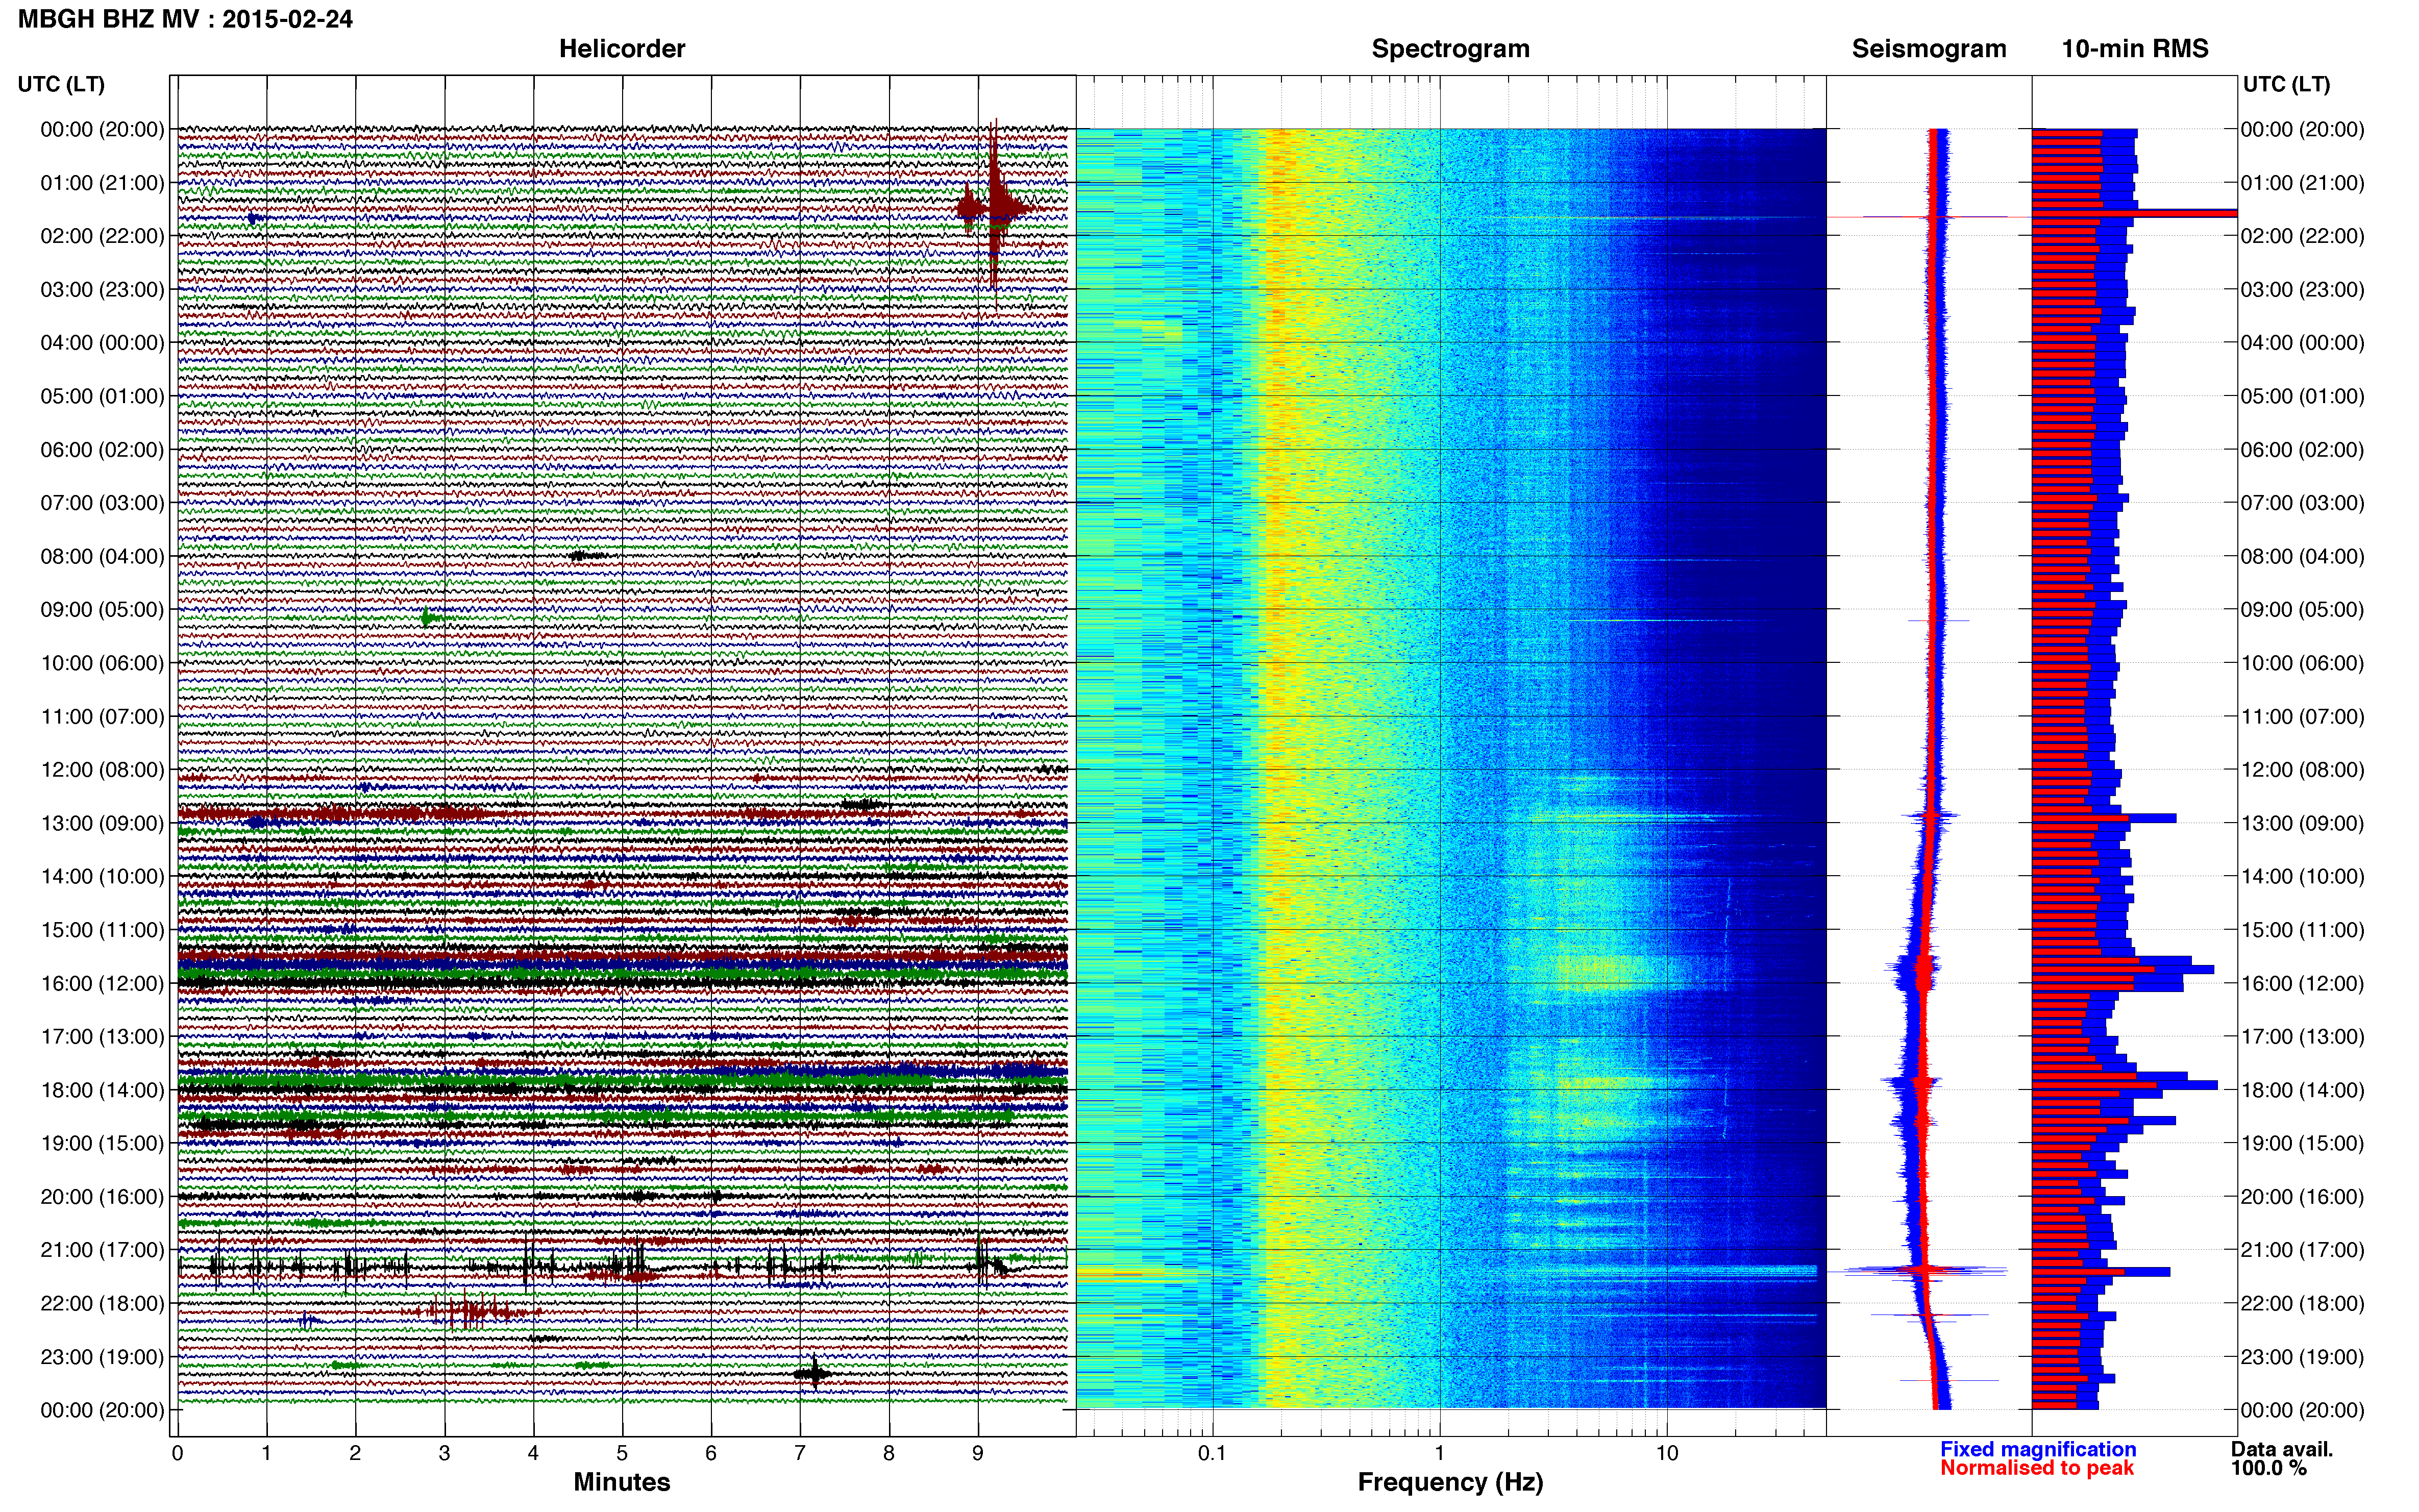Click the 'Normalised to peak' legend text
Screen dimensions: 2419x1512
tap(2037, 1468)
